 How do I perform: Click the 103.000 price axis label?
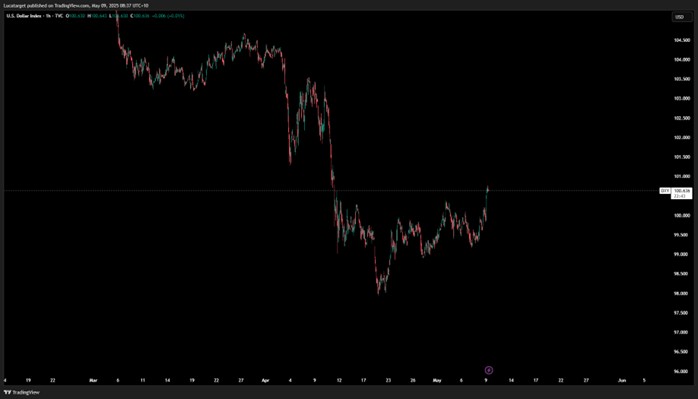pyautogui.click(x=681, y=98)
